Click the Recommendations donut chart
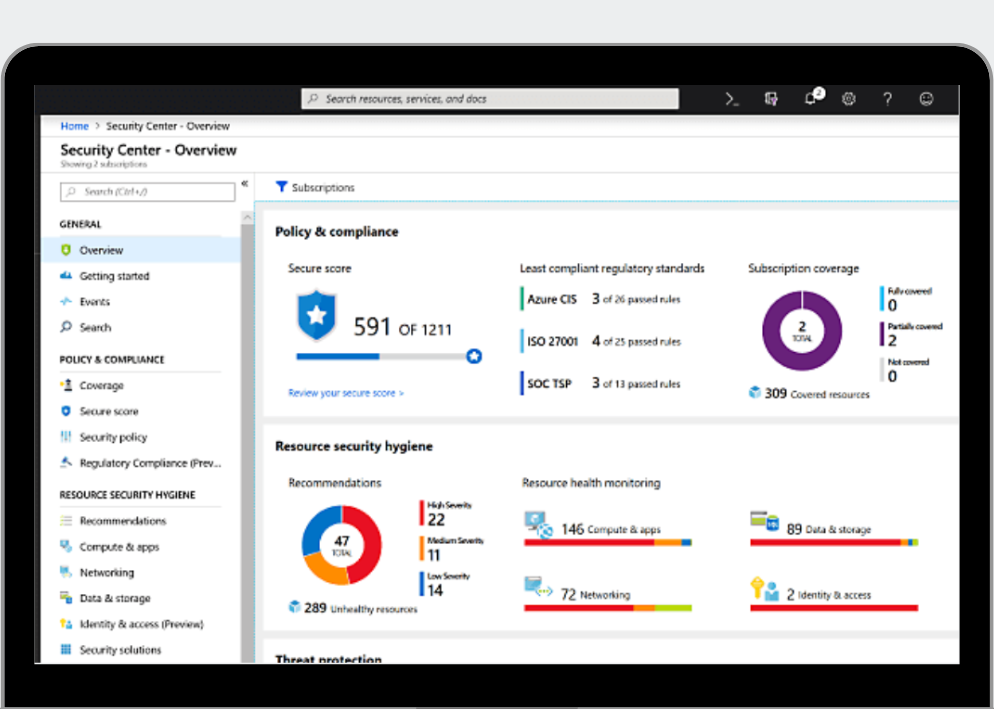The height and width of the screenshot is (709, 994). coord(342,545)
